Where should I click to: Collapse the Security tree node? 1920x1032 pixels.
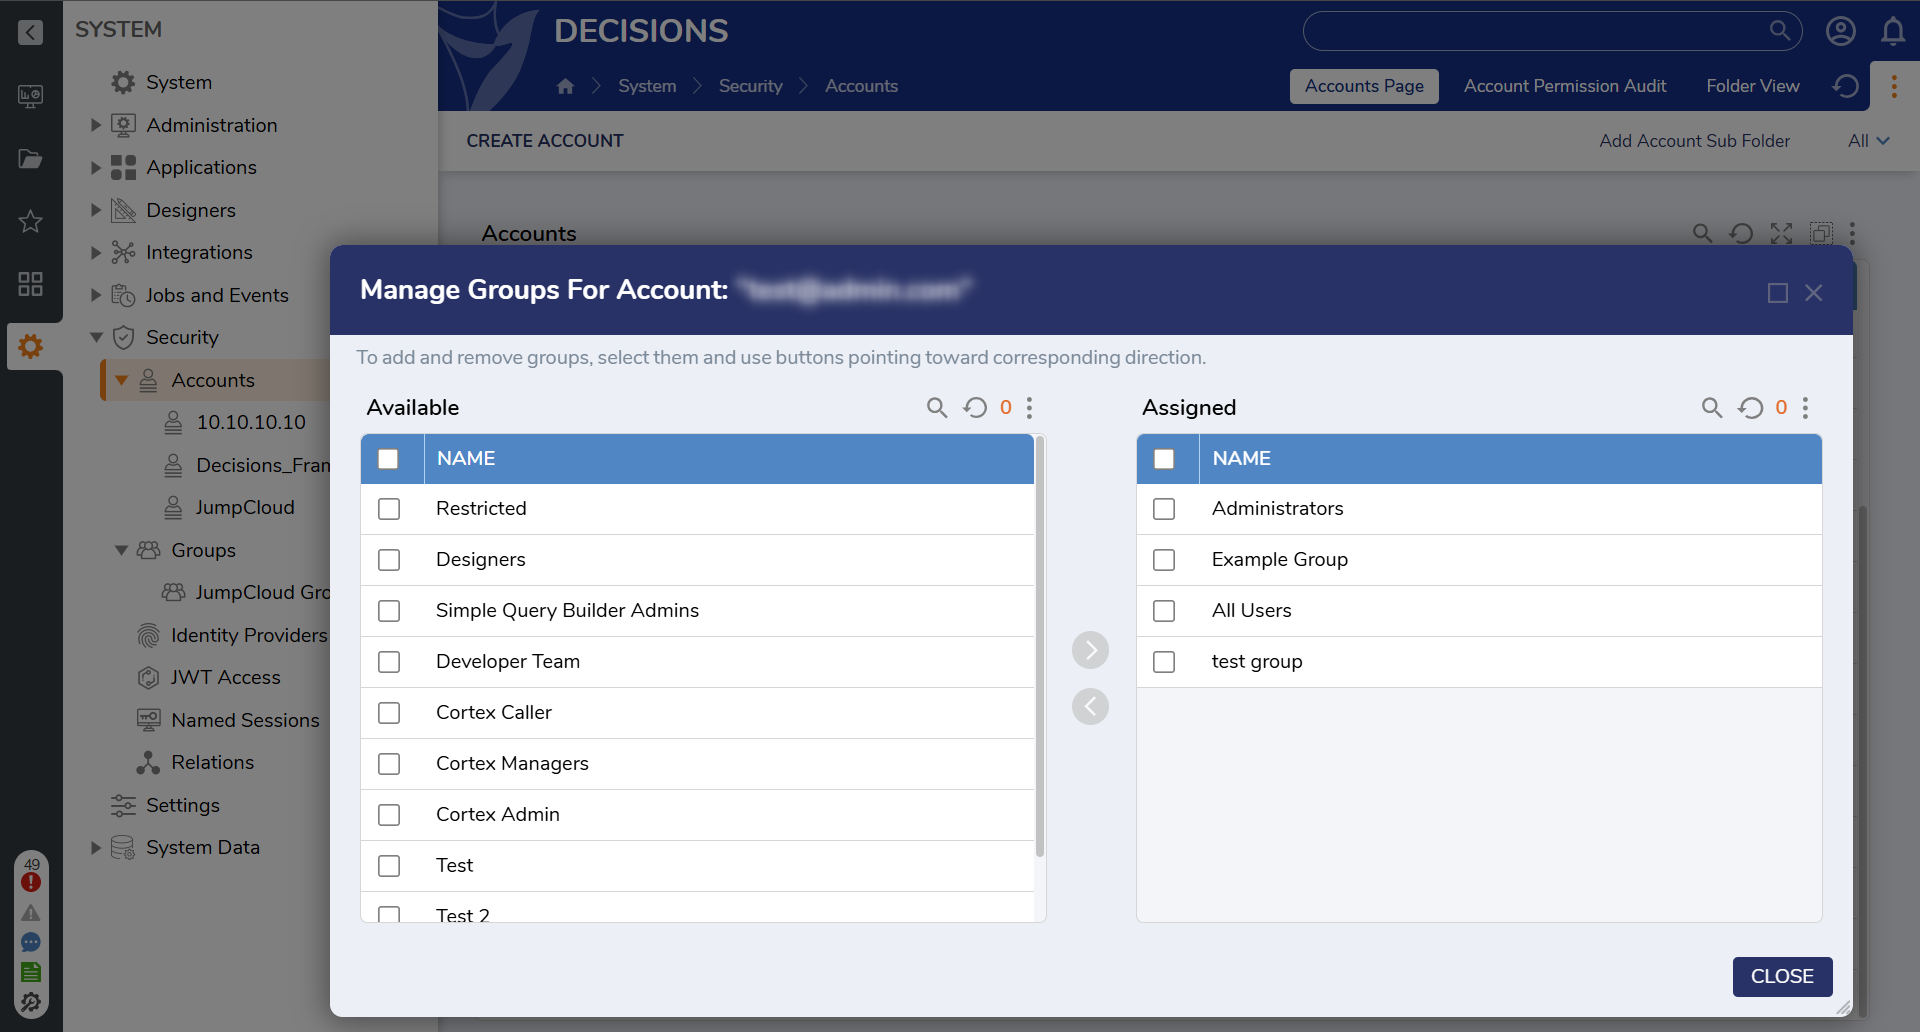(x=96, y=338)
